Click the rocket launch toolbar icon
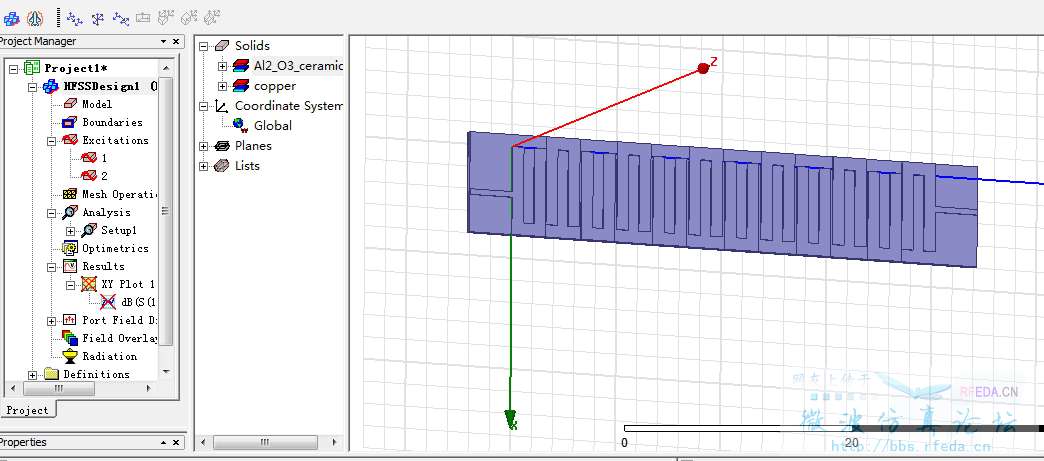Image resolution: width=1044 pixels, height=461 pixels. pos(35,18)
